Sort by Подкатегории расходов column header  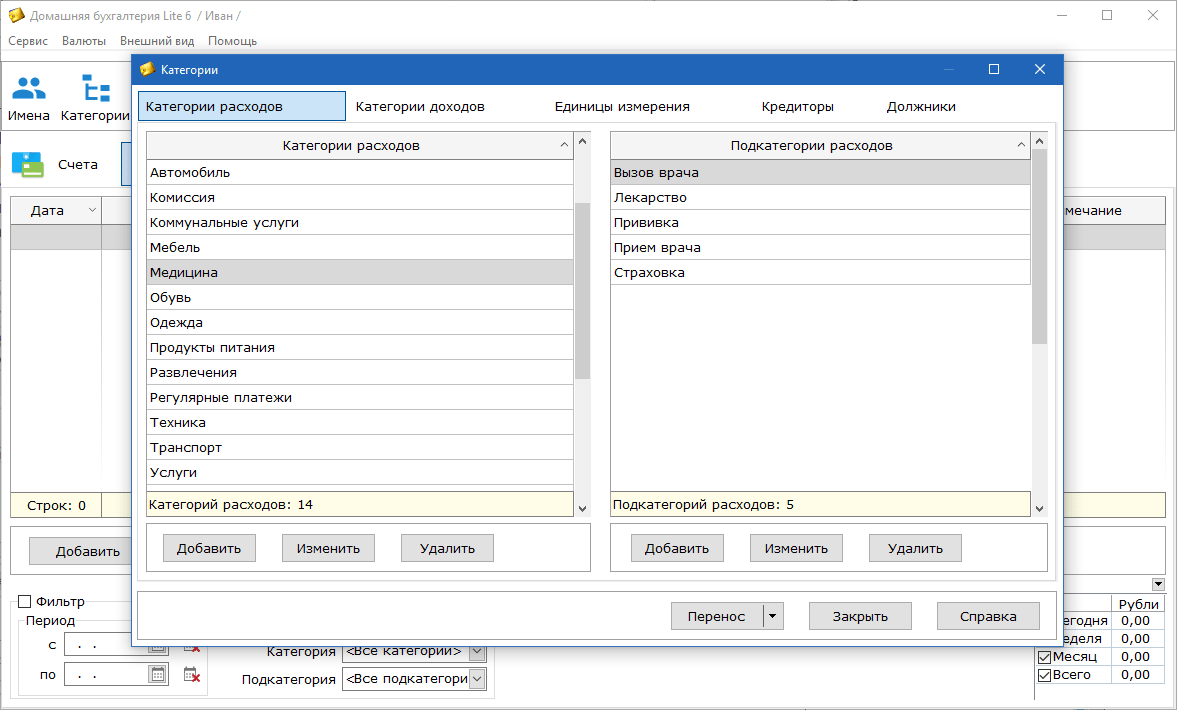820,146
